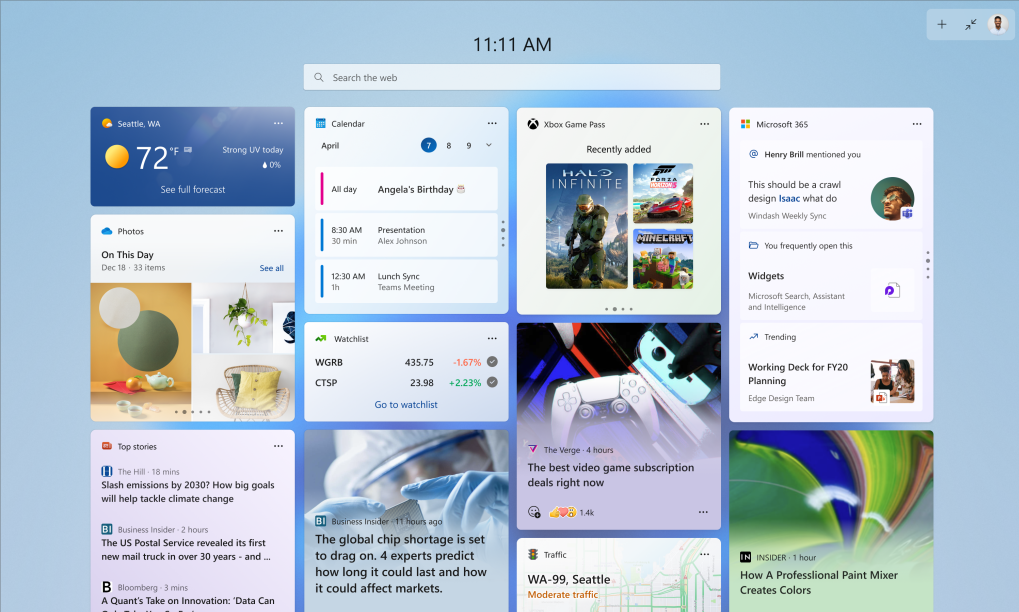Click the Watchlist widget icon
Screen dimensions: 1019x612
(320, 338)
